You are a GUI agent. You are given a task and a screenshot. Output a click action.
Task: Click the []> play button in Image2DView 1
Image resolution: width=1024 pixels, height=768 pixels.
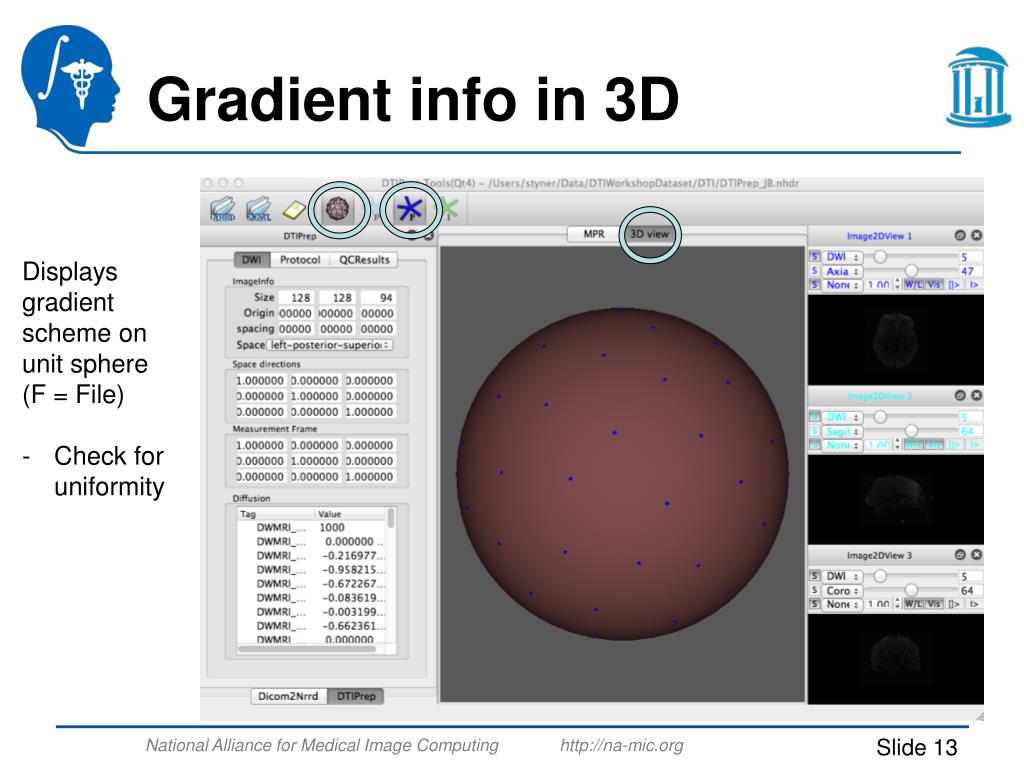[954, 285]
